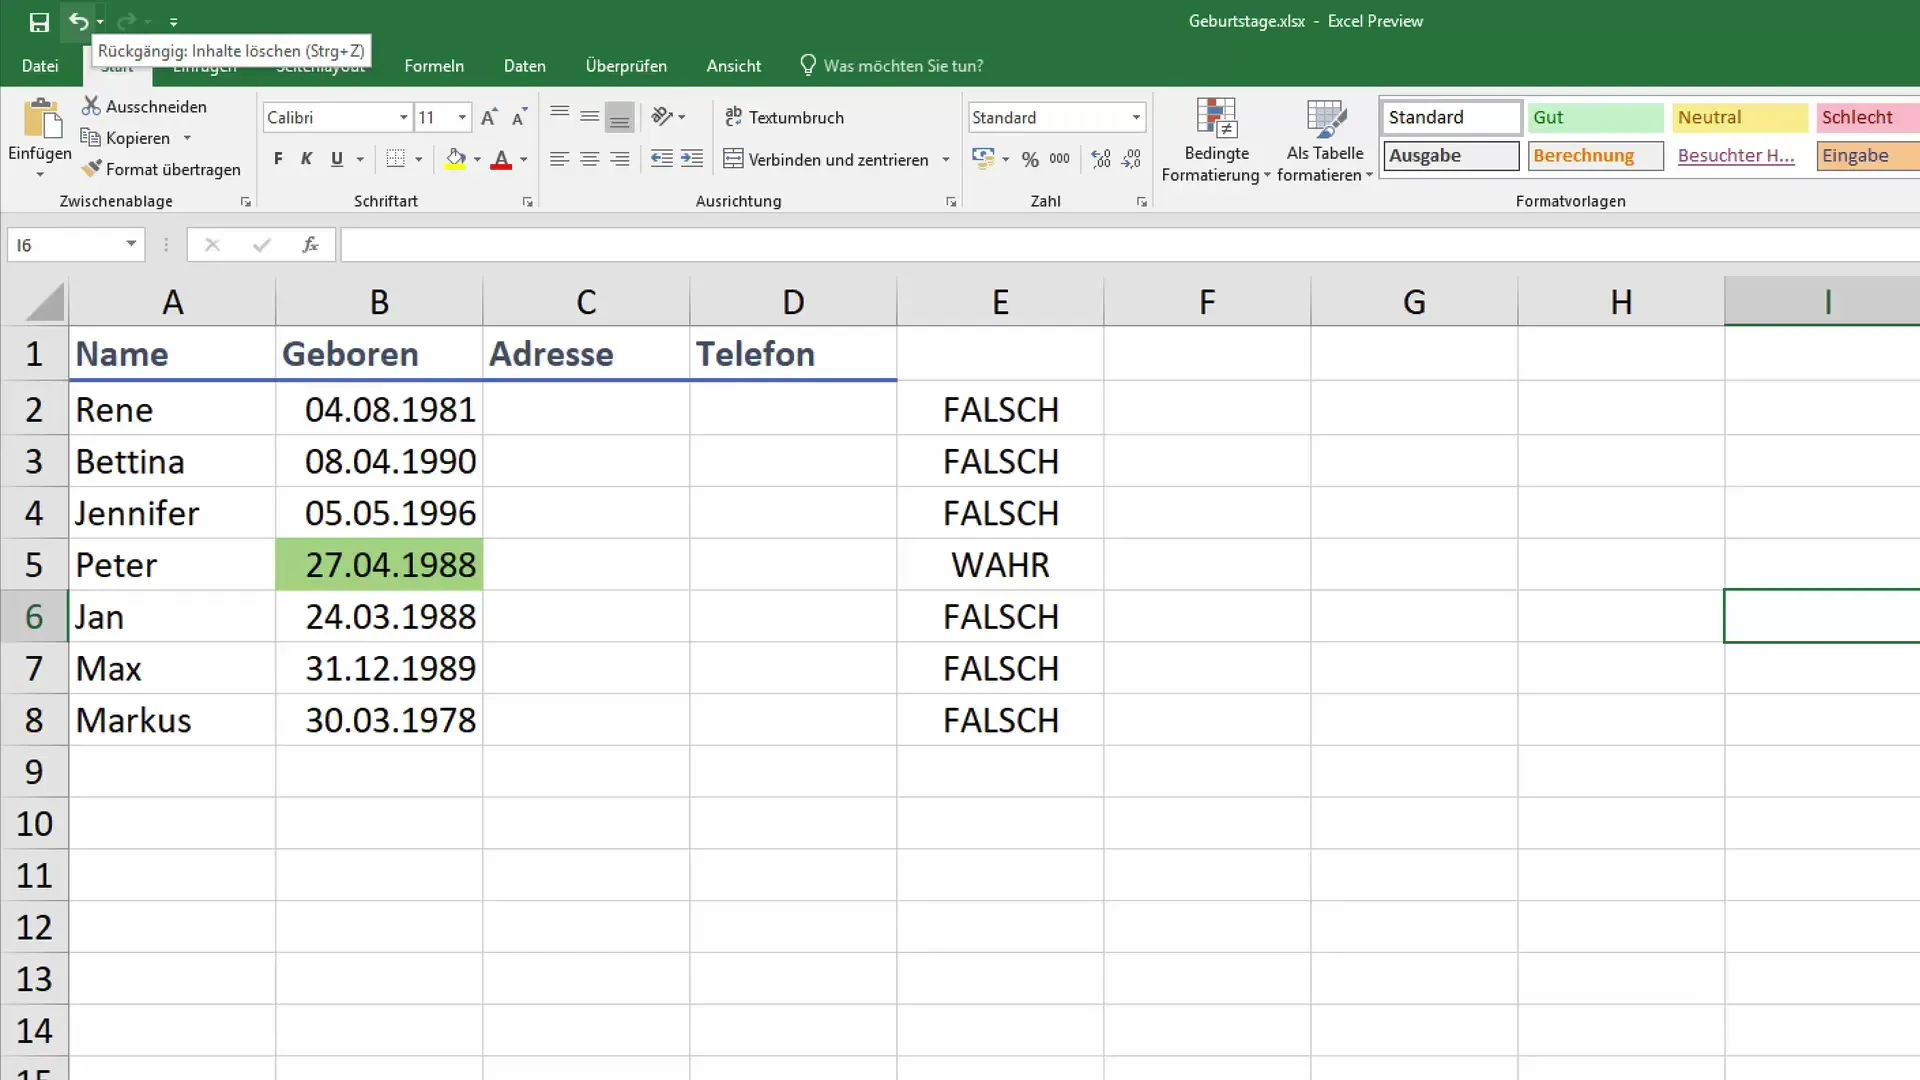Decrease font size with smaller A icon
Image resolution: width=1920 pixels, height=1080 pixels.
coord(519,117)
